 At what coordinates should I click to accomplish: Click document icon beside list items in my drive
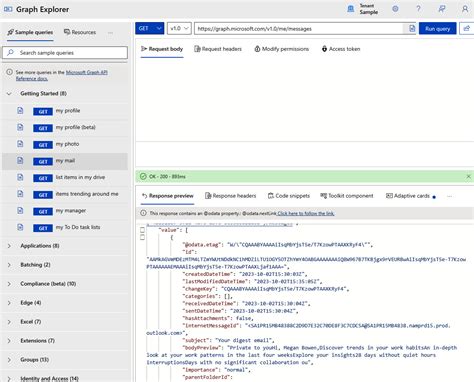click(20, 177)
